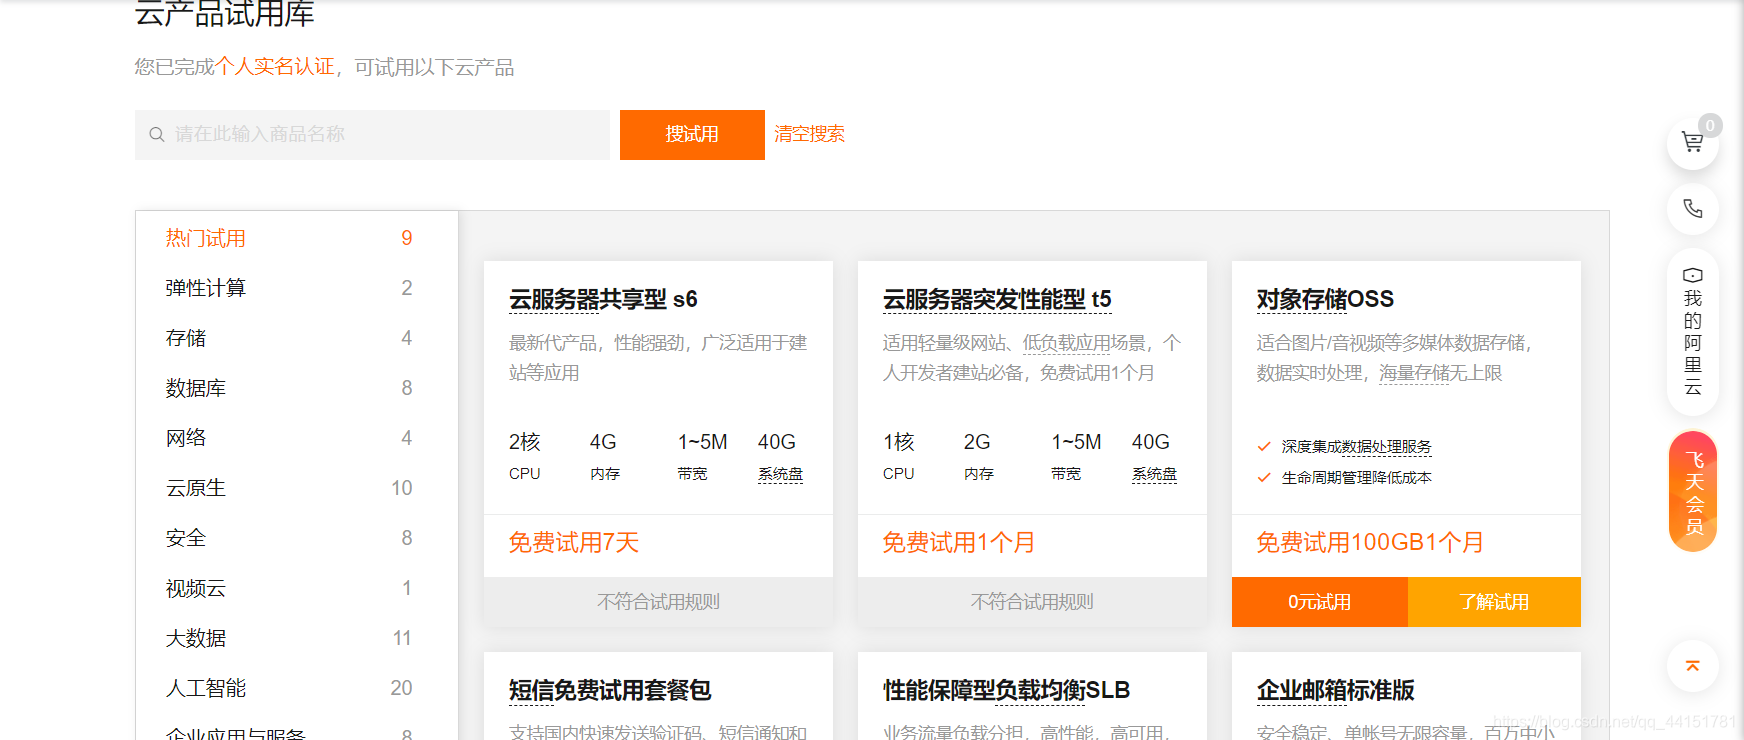Click the 搜试用 search button
Viewport: 1744px width, 740px height.
coord(692,135)
